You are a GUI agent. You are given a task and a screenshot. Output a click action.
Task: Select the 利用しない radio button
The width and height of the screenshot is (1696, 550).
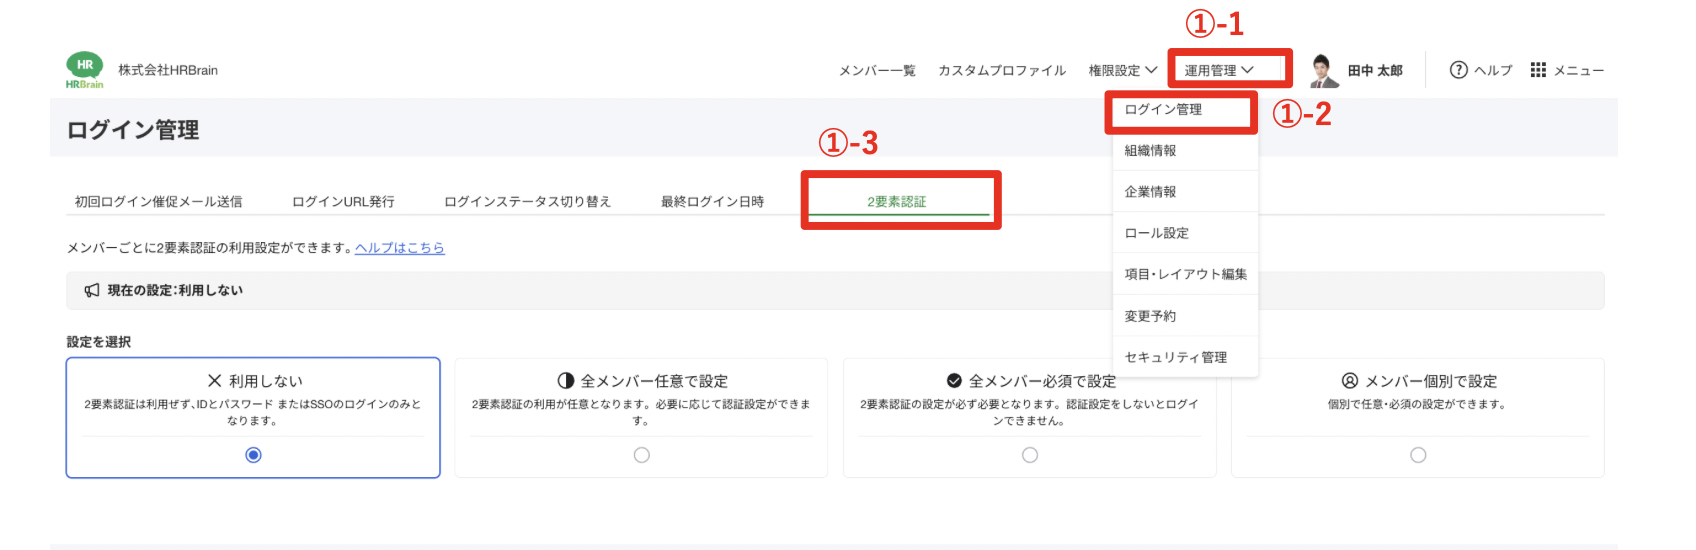(254, 455)
